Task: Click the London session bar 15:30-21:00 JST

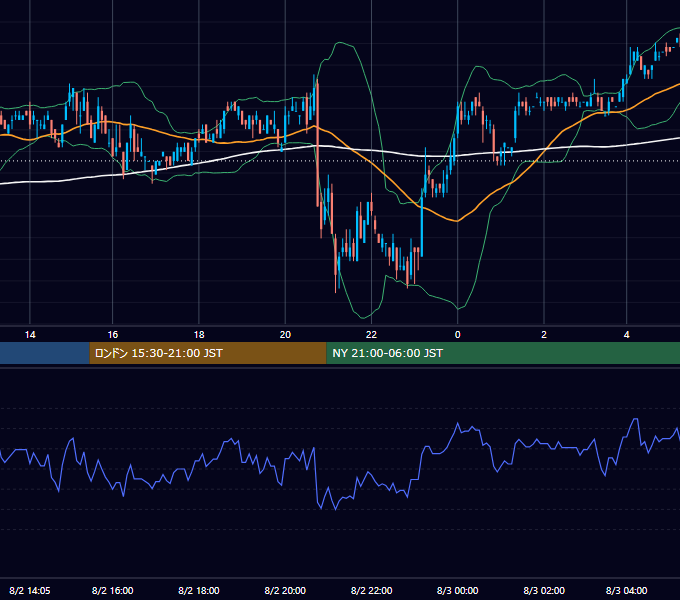Action: tap(208, 353)
